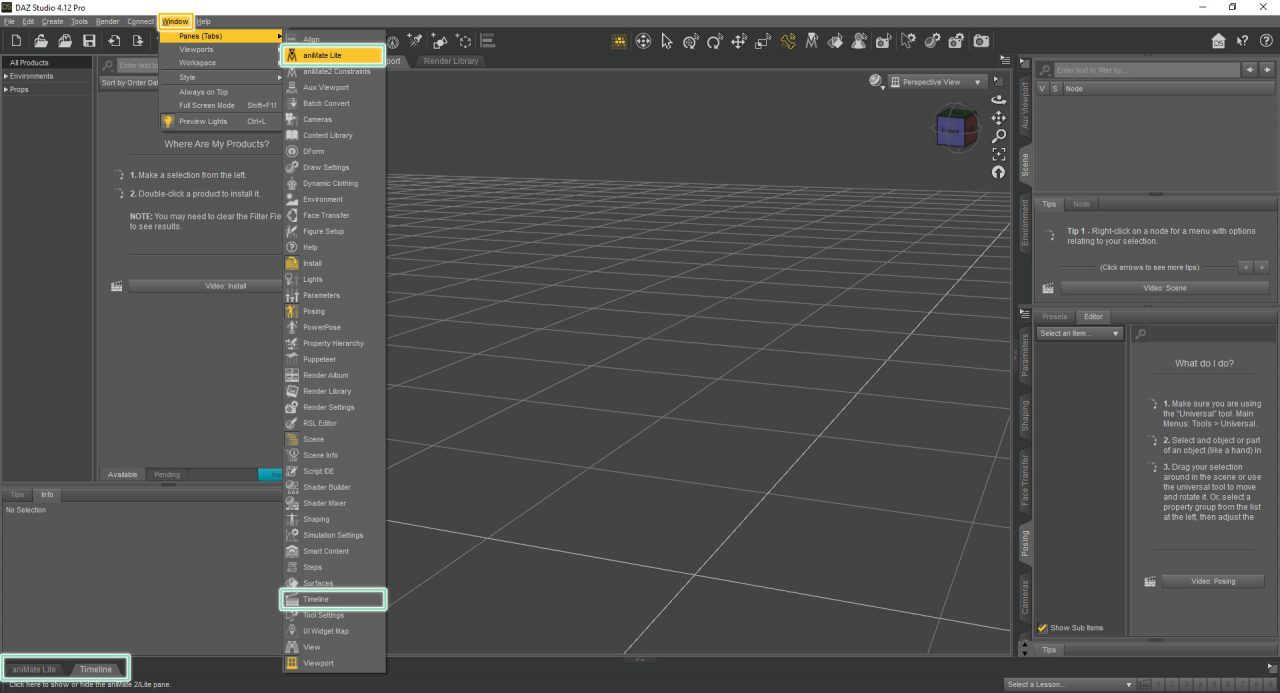Choose Timeline from the Panes submenu

333,599
